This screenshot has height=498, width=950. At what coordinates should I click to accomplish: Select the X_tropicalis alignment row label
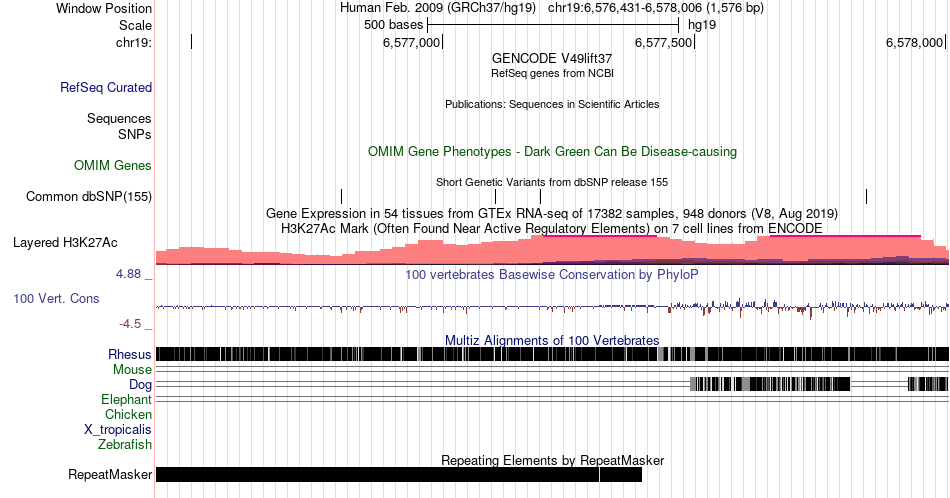tap(118, 430)
